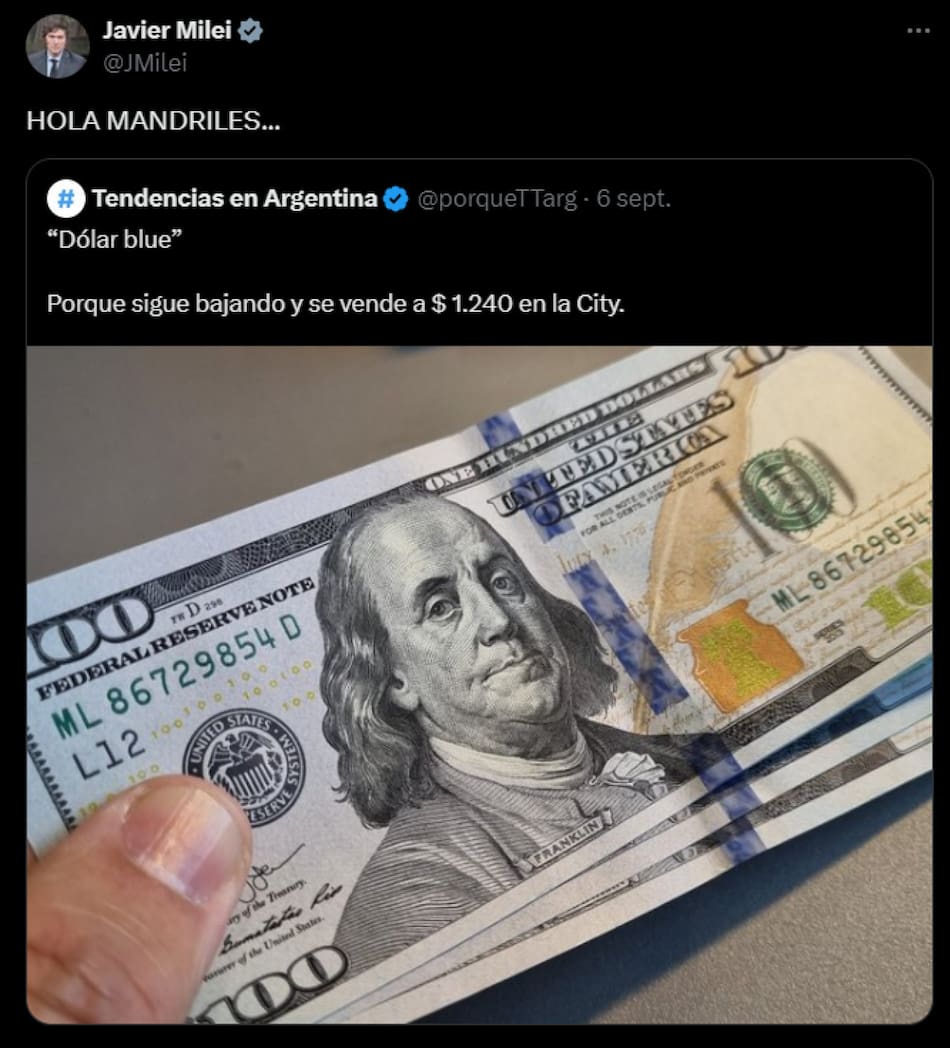Click the Tendencias en Argentina account name
The height and width of the screenshot is (1048, 950).
[x=235, y=199]
